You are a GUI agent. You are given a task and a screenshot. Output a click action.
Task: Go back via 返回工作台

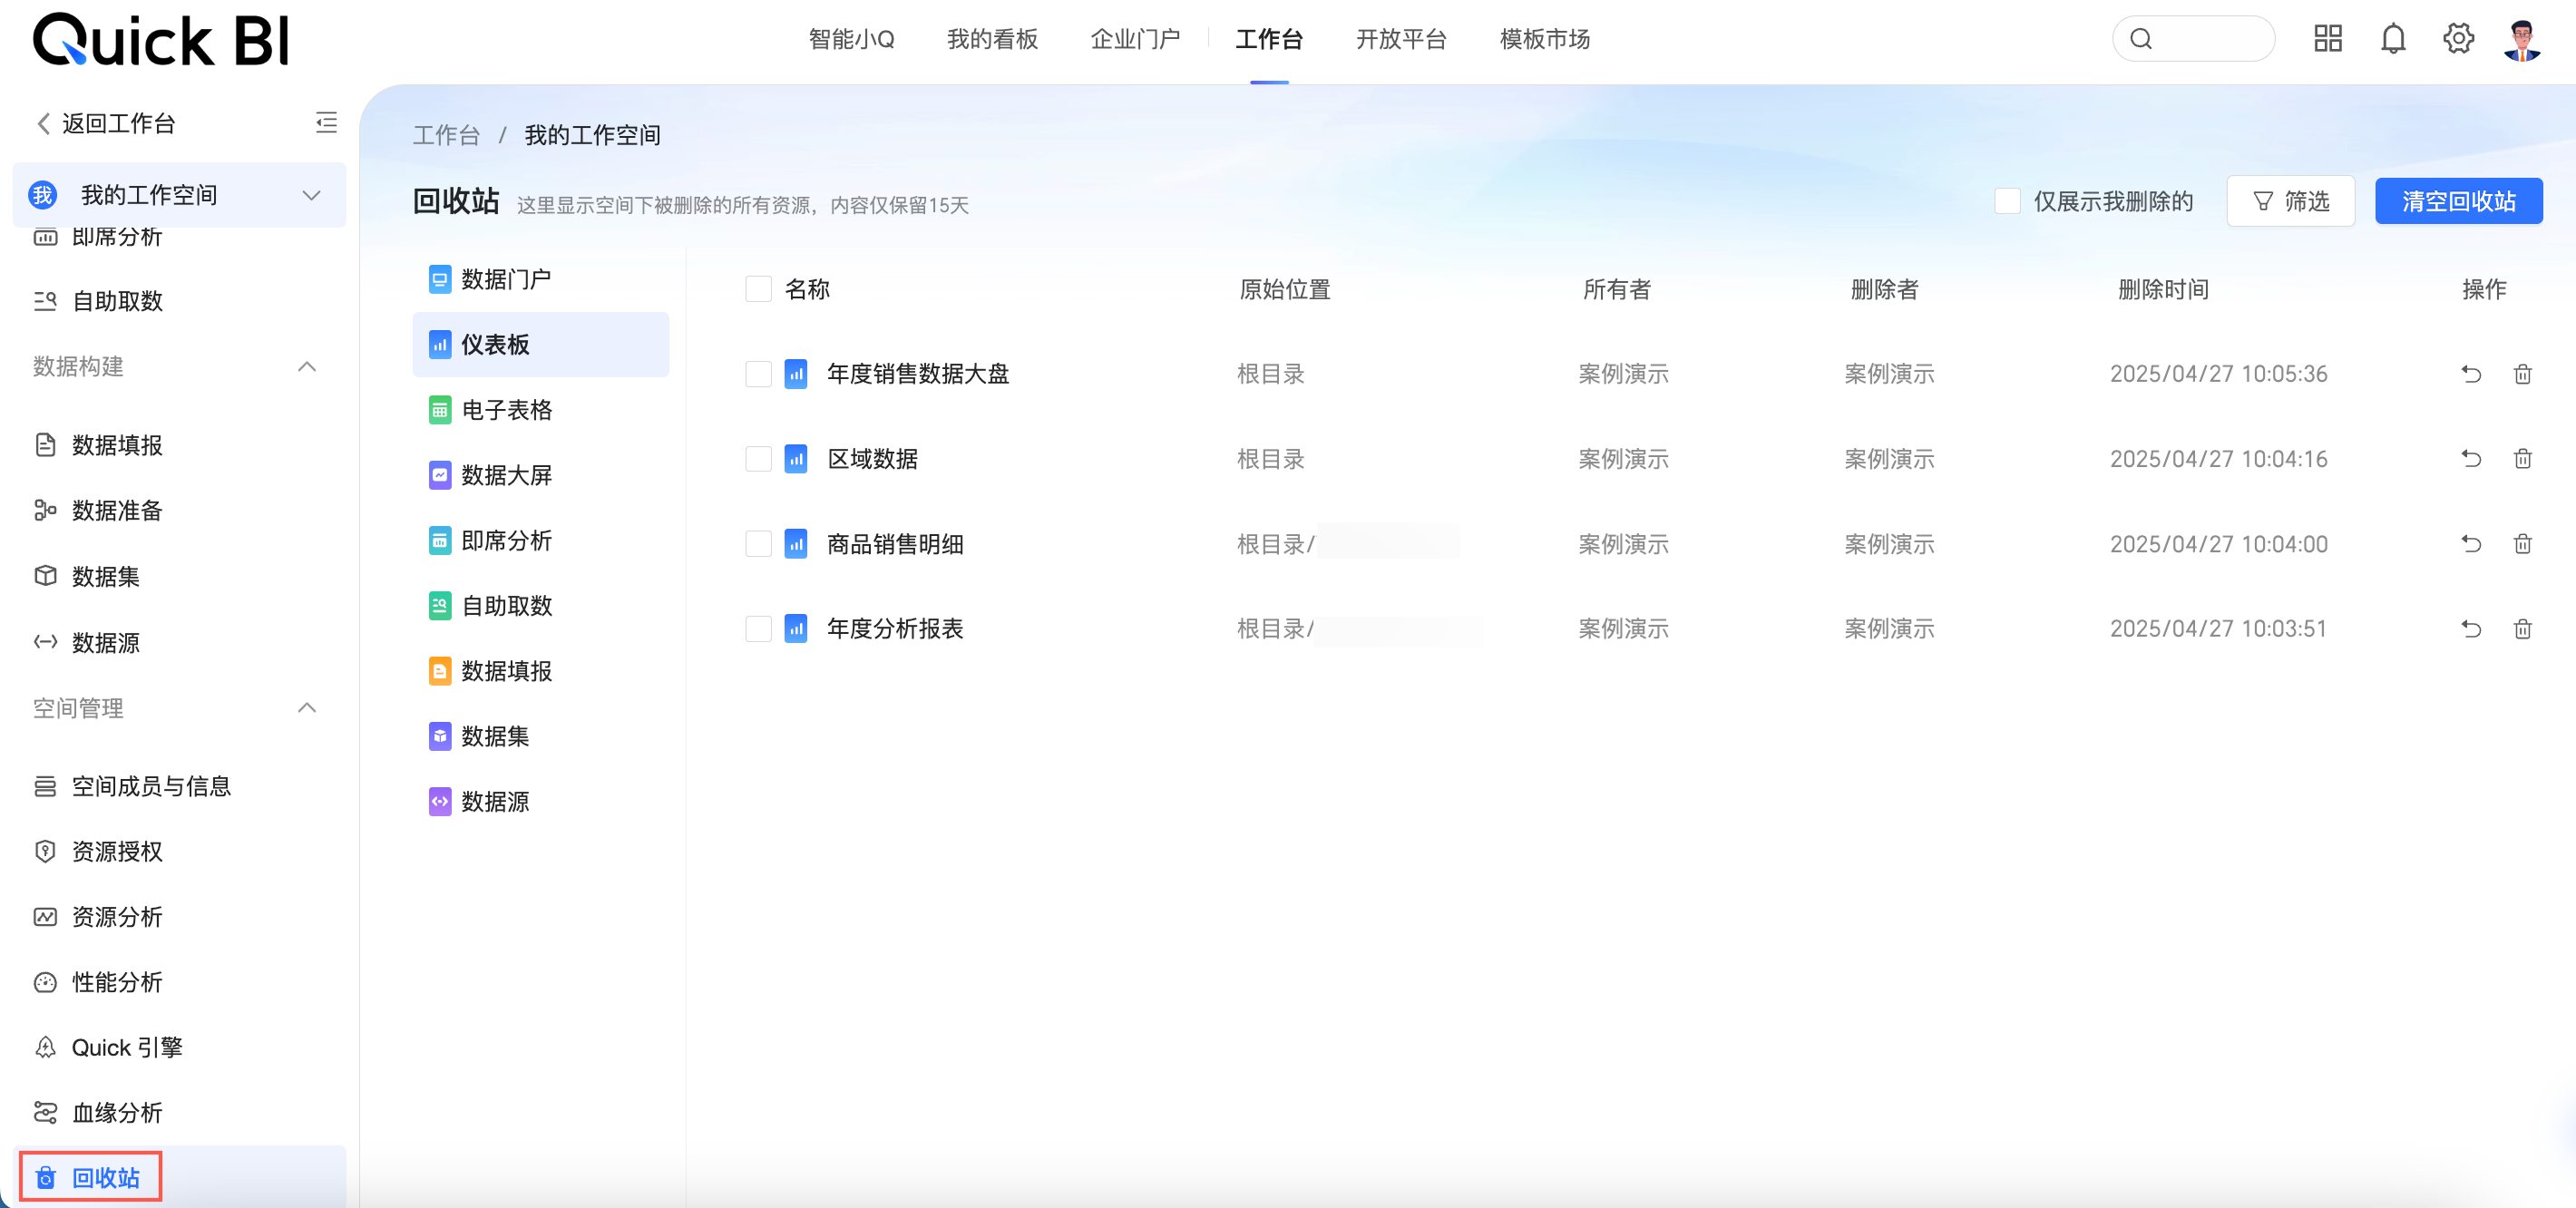point(106,123)
